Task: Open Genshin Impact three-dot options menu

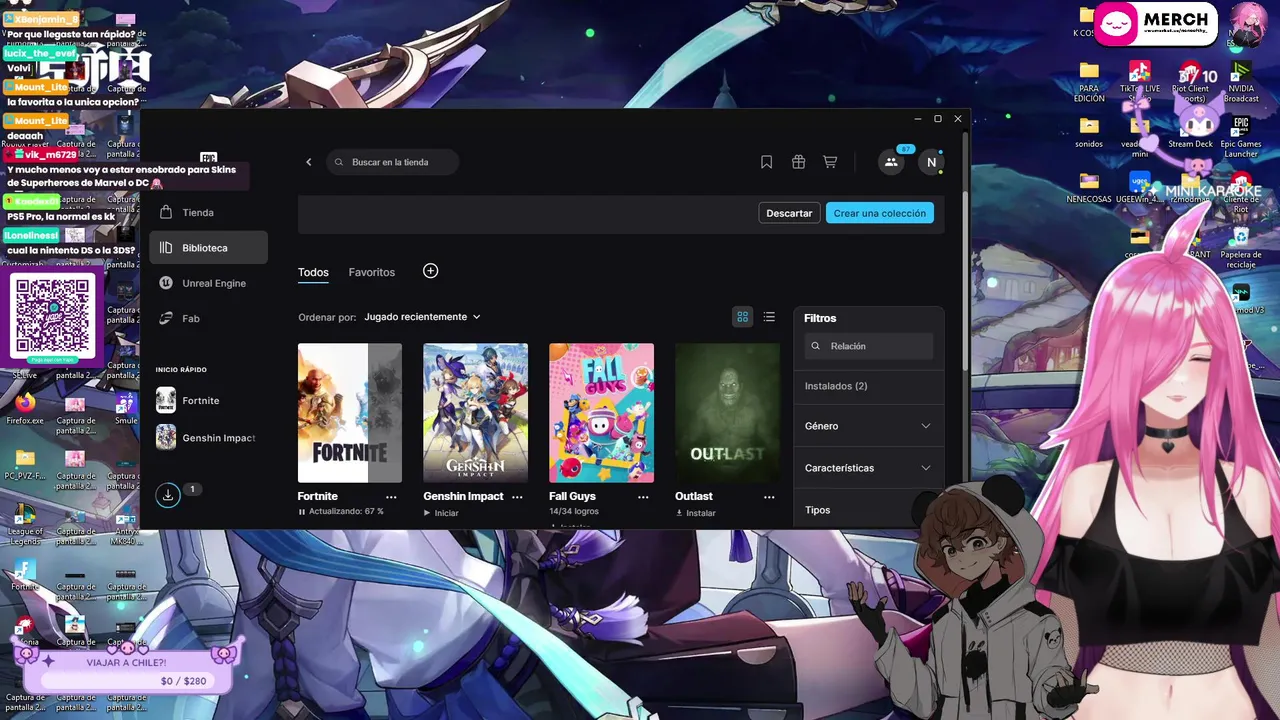Action: pyautogui.click(x=517, y=496)
